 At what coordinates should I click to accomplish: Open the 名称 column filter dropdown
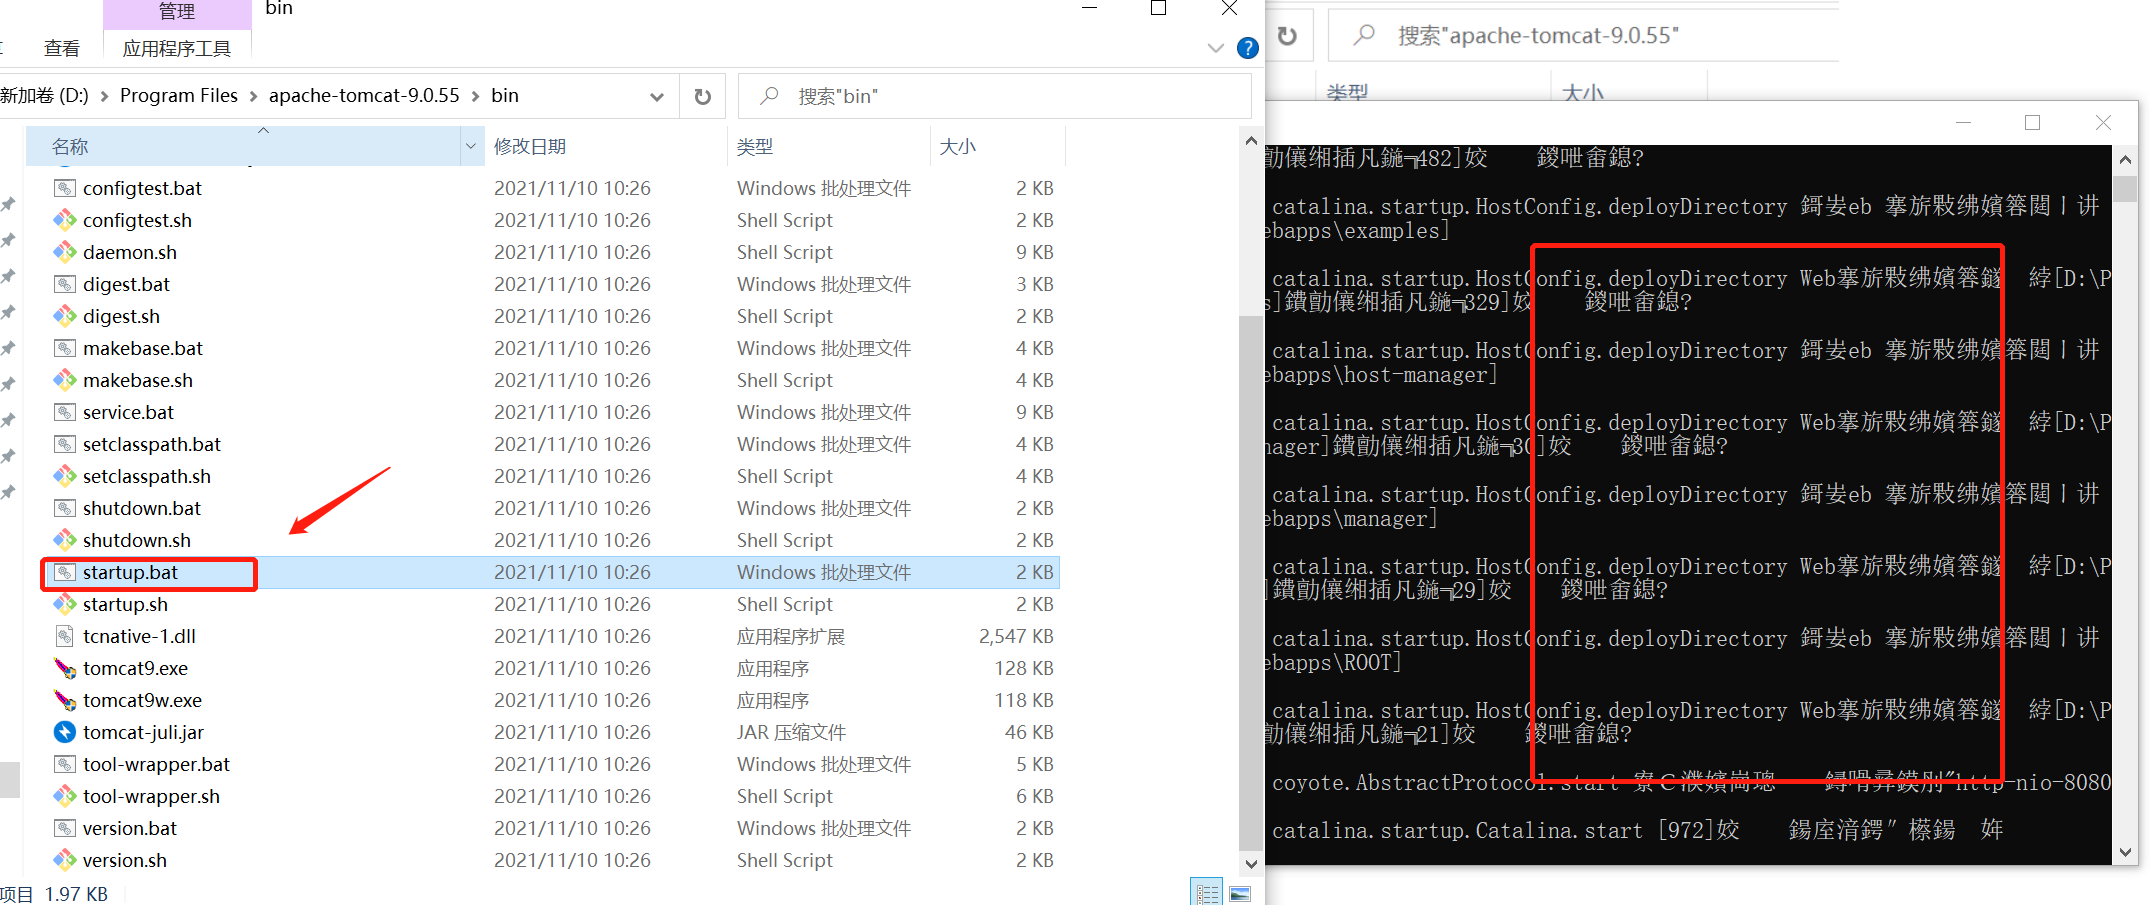(471, 147)
